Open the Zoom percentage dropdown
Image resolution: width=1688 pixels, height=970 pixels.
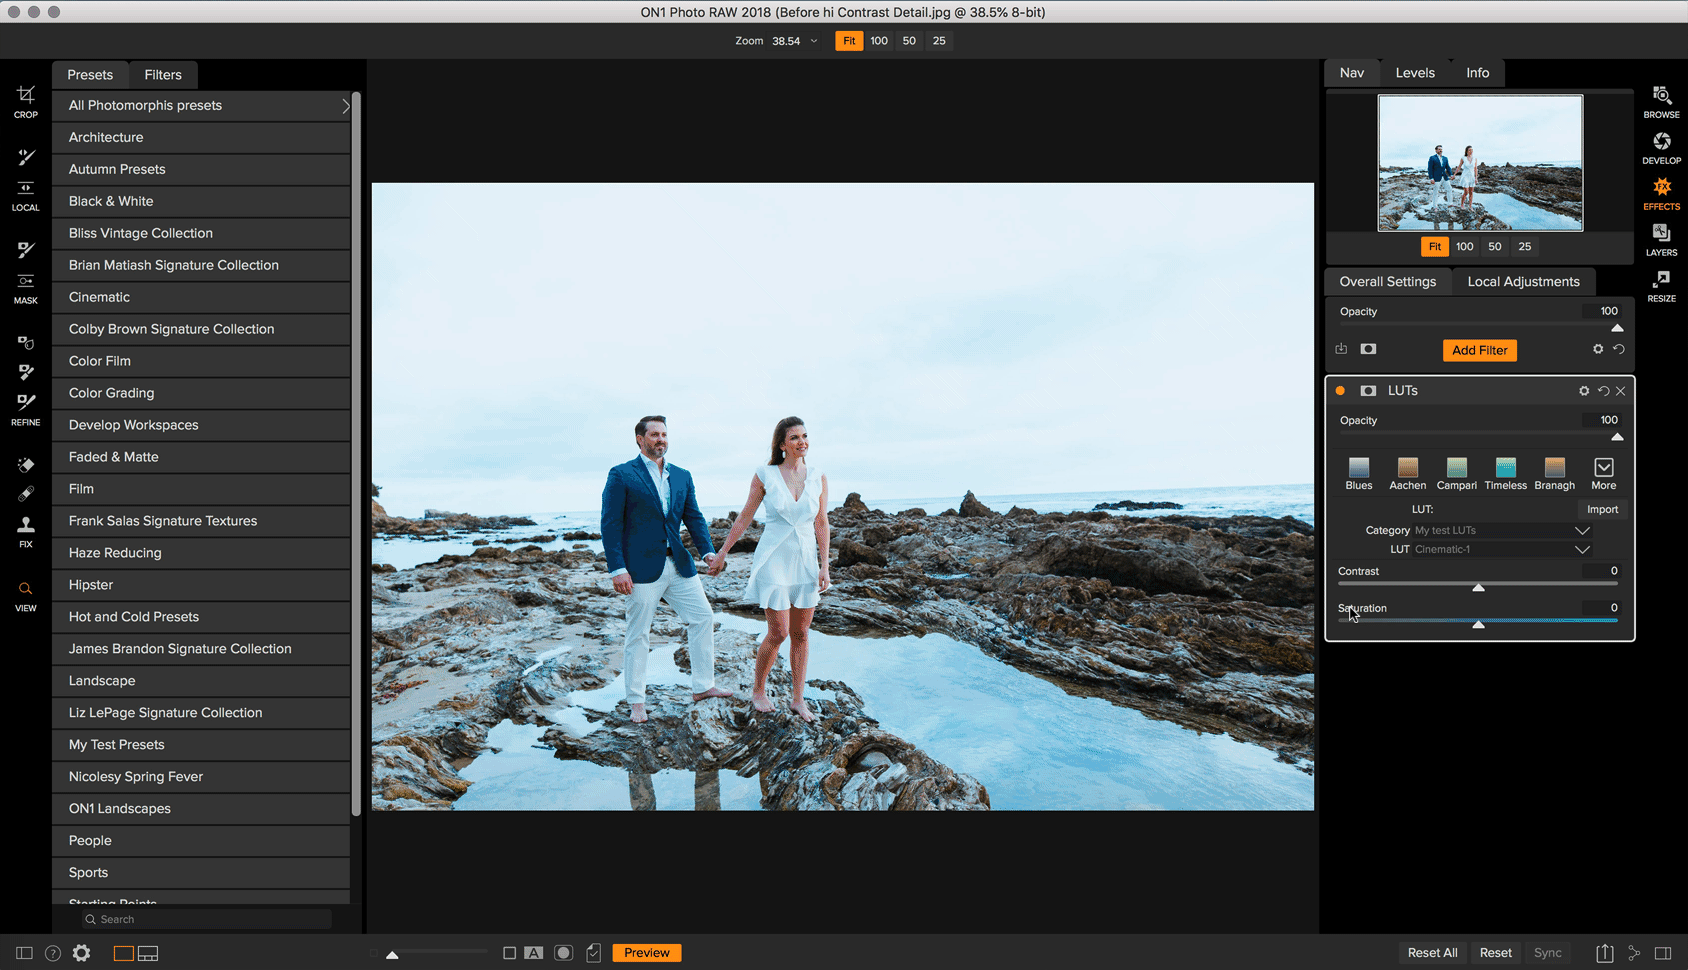click(814, 41)
